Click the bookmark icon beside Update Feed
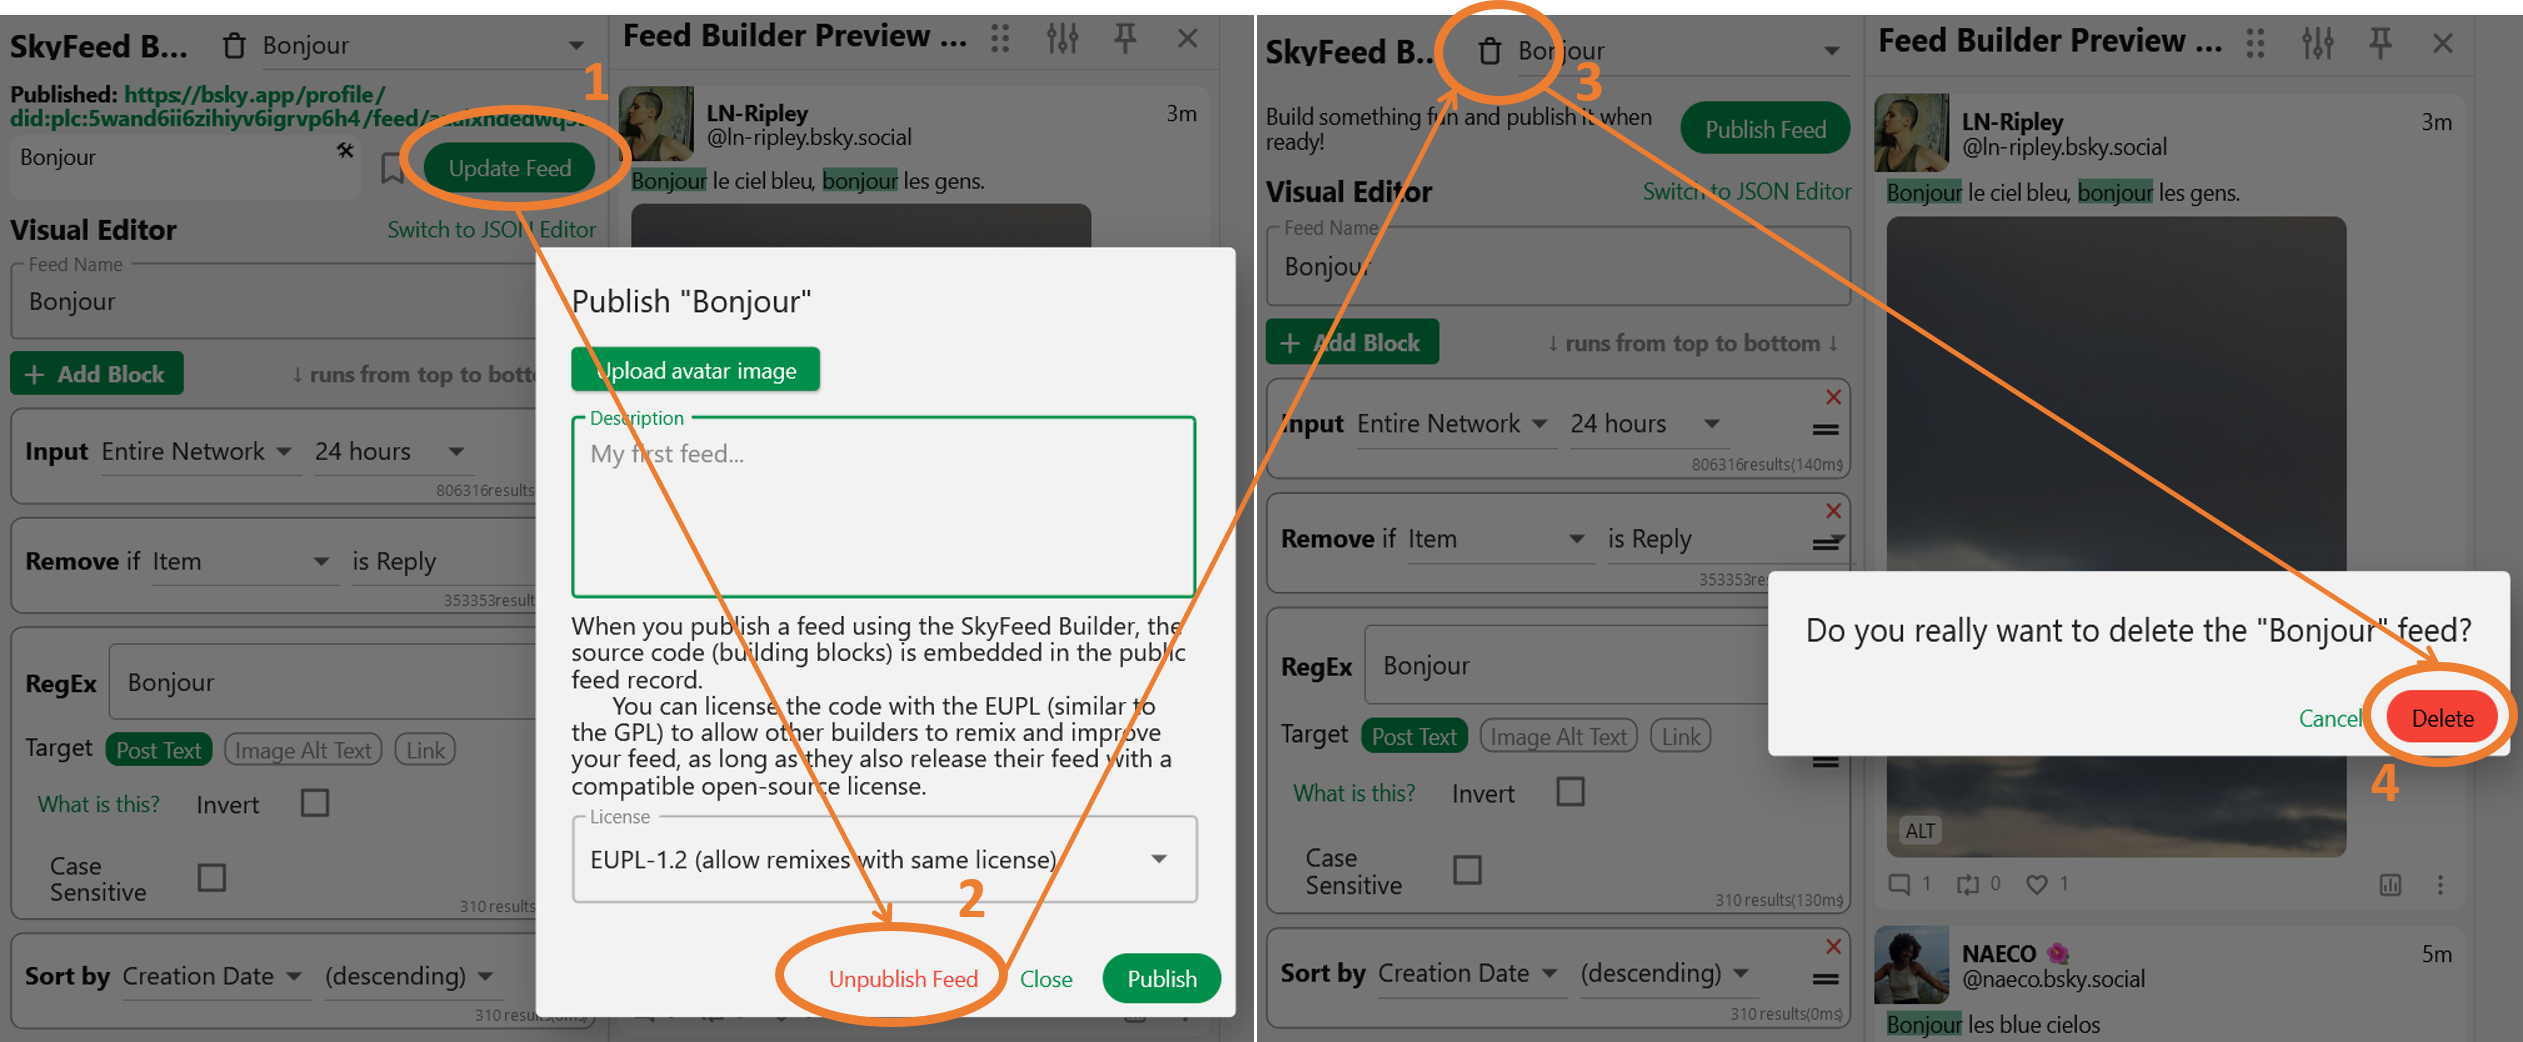This screenshot has height=1042, width=2523. click(392, 168)
